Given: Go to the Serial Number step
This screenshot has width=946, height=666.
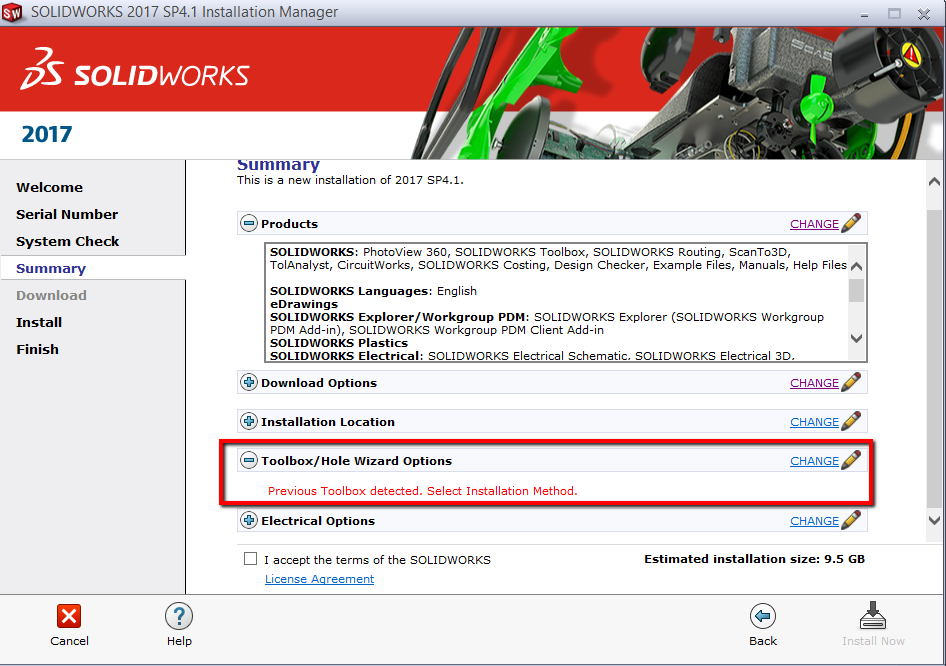Looking at the screenshot, I should [x=67, y=215].
